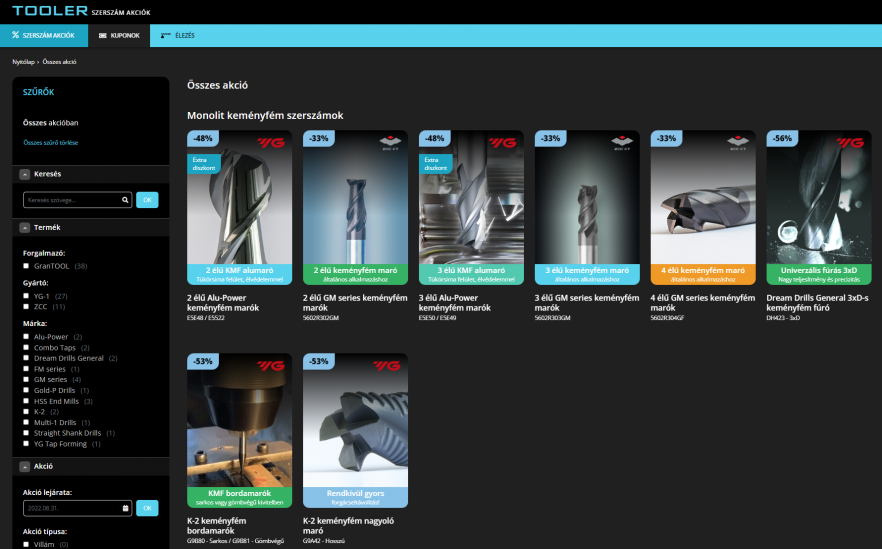Open 3 élű keményfém maró product image

click(587, 208)
